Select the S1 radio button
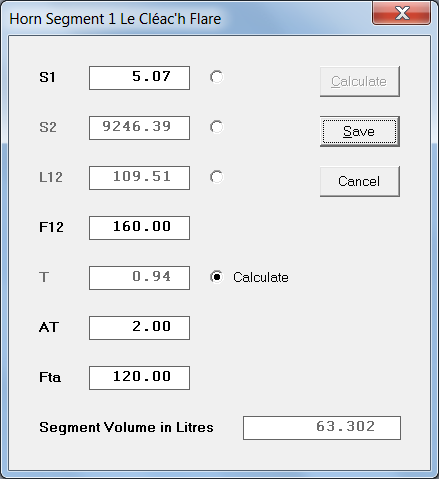 (x=216, y=77)
